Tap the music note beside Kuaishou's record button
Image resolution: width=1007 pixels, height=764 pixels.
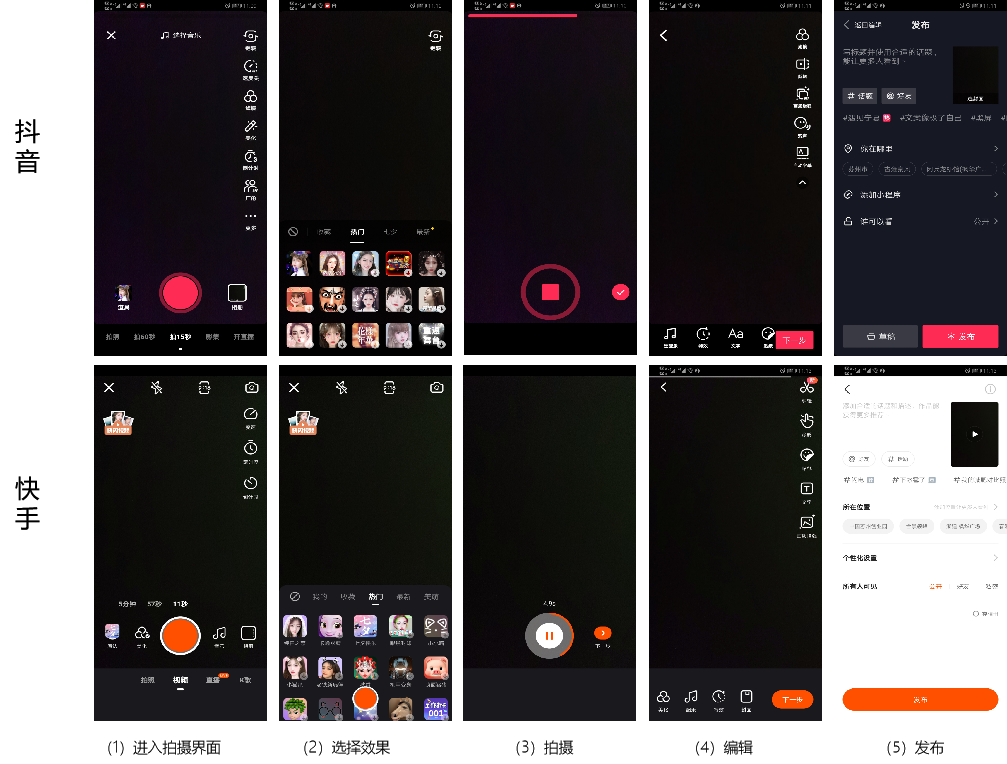click(x=219, y=633)
